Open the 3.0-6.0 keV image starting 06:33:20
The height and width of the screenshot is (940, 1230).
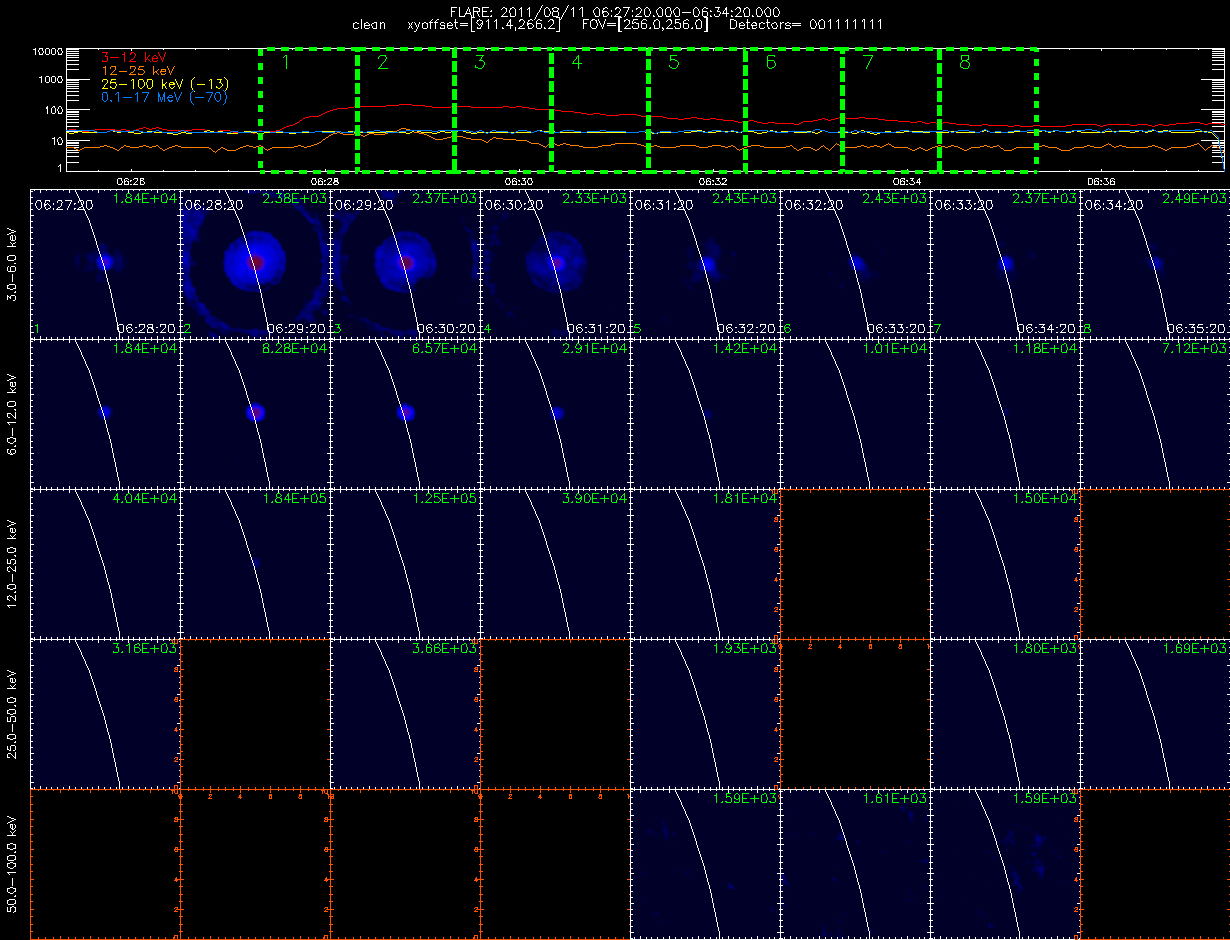[1005, 263]
